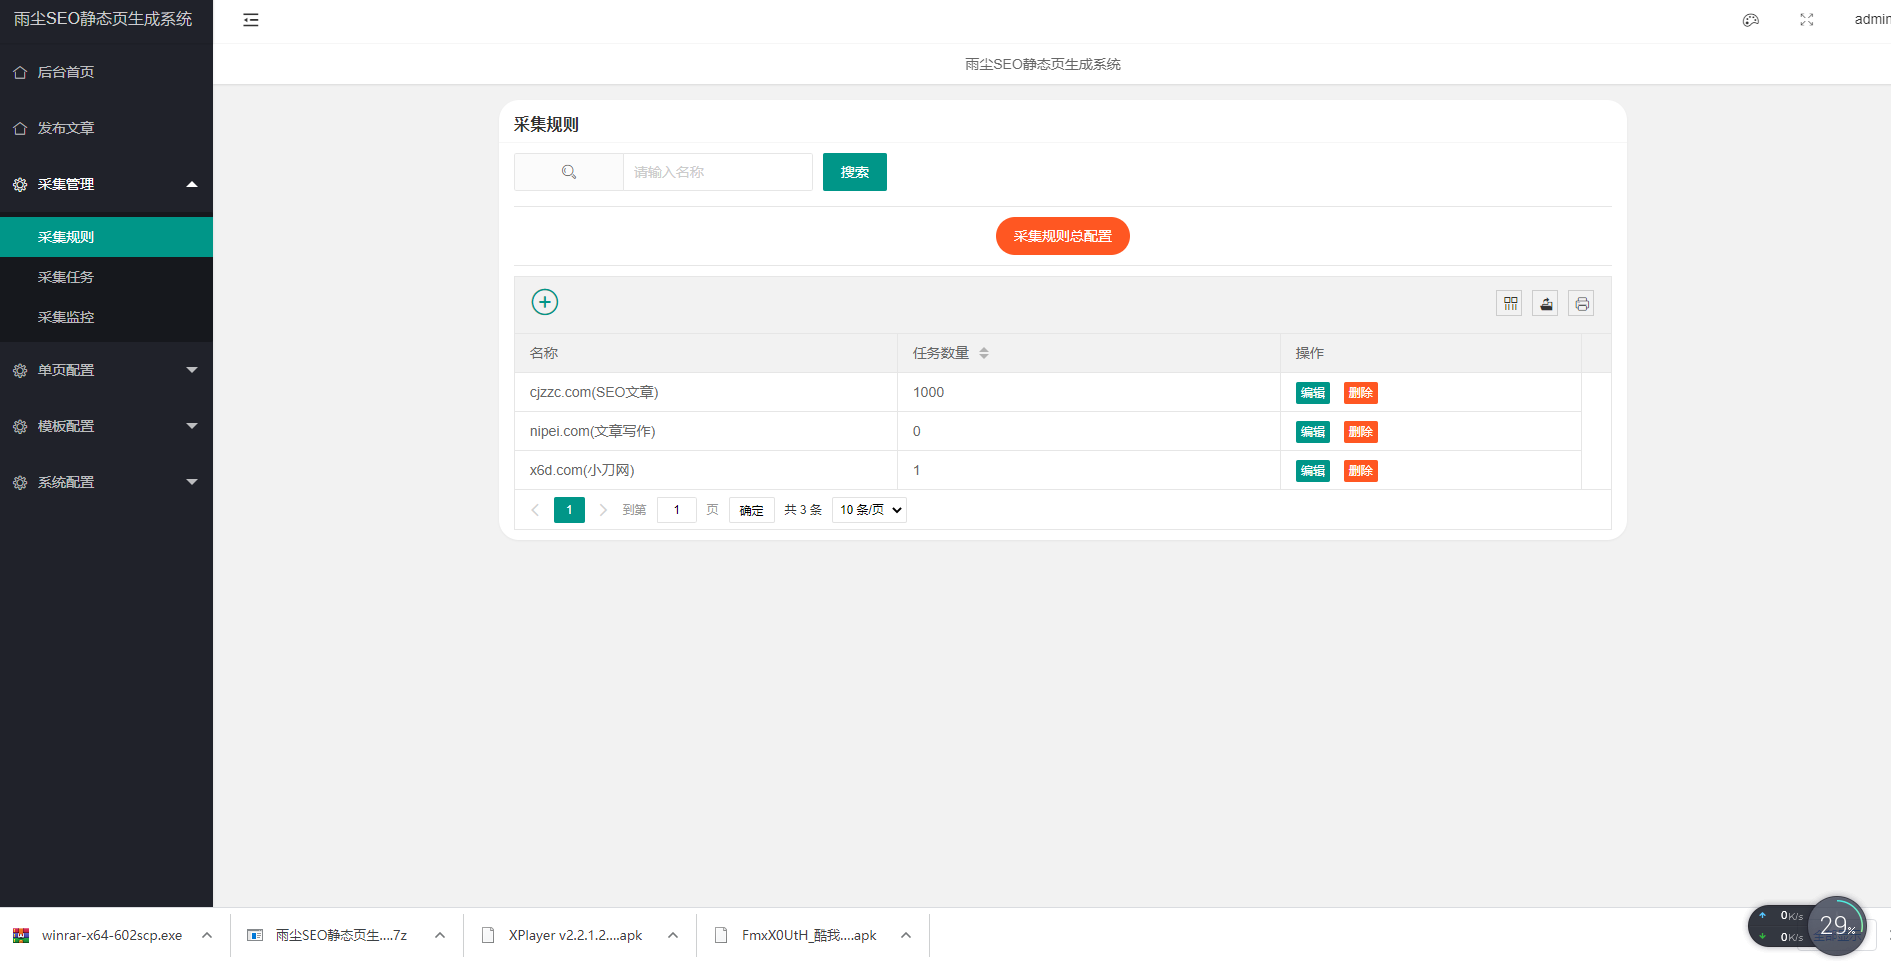Click the export table icon
Screen dimensions: 1891x961
click(x=1545, y=304)
